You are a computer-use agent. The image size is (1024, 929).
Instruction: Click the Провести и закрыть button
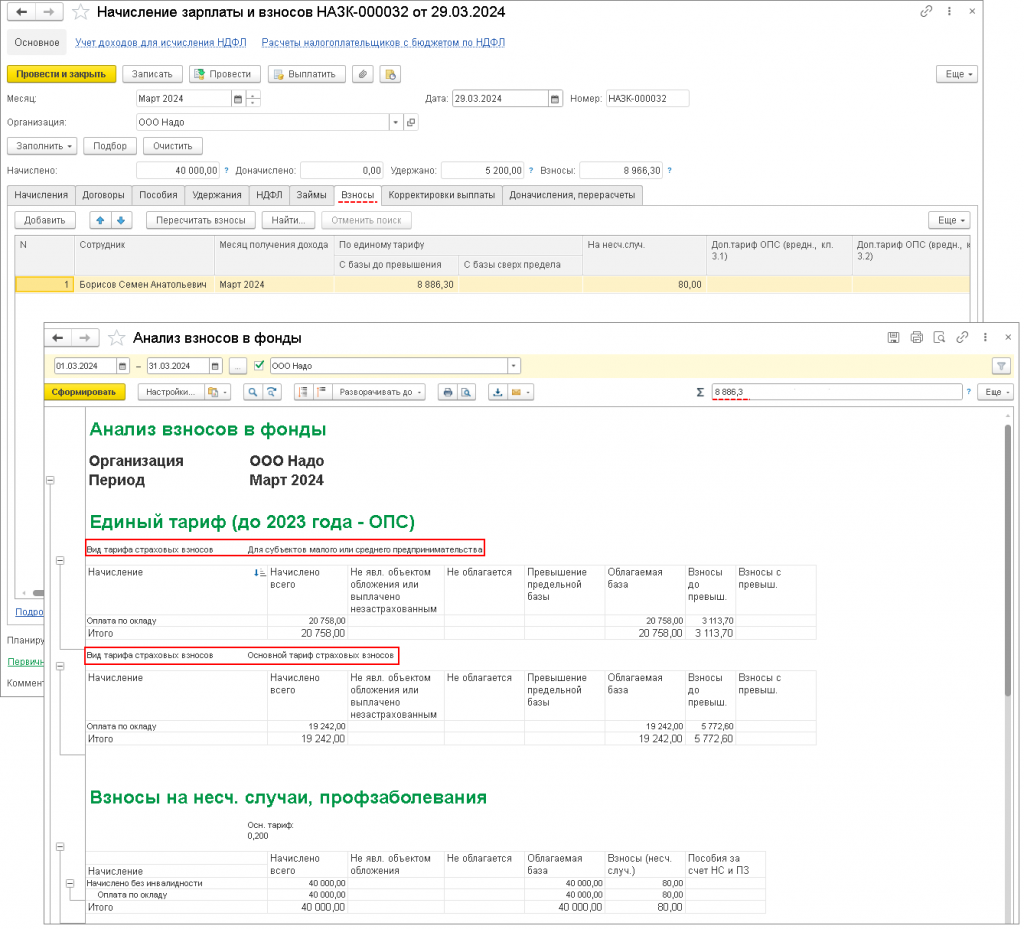pos(61,74)
